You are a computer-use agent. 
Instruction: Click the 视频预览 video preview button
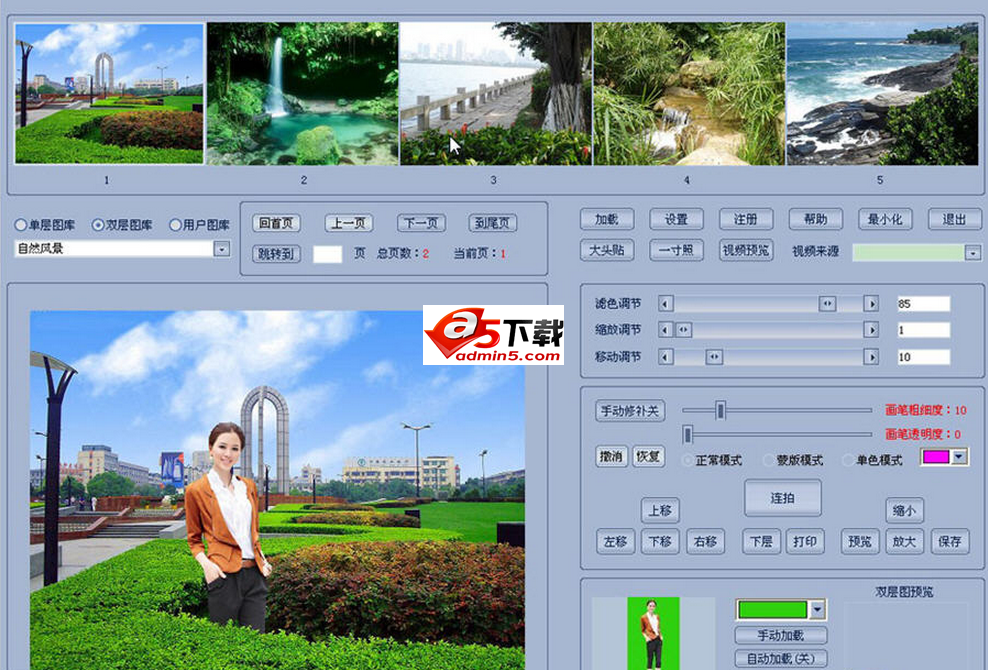coord(746,250)
